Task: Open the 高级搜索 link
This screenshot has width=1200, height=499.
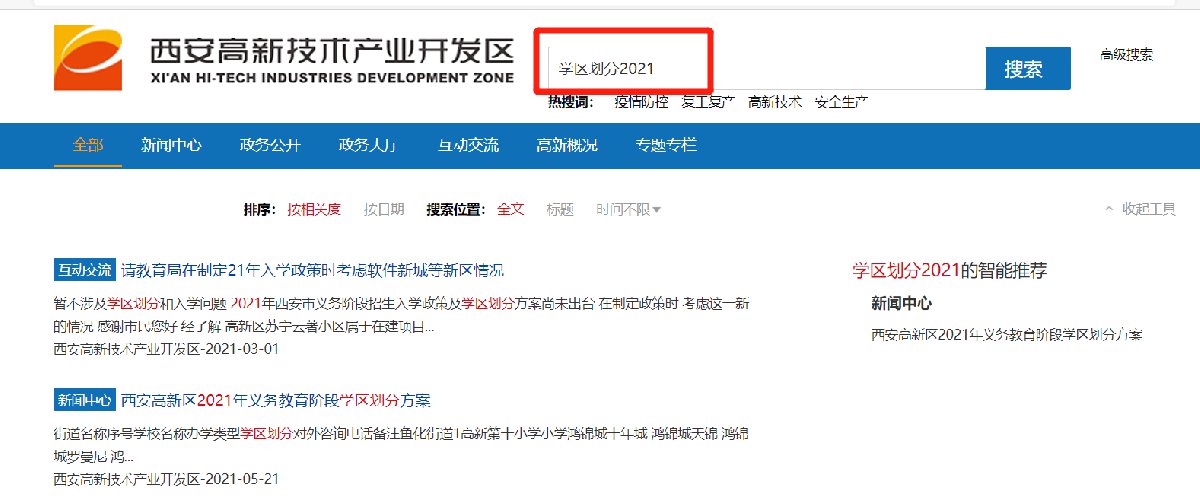Action: (1126, 55)
